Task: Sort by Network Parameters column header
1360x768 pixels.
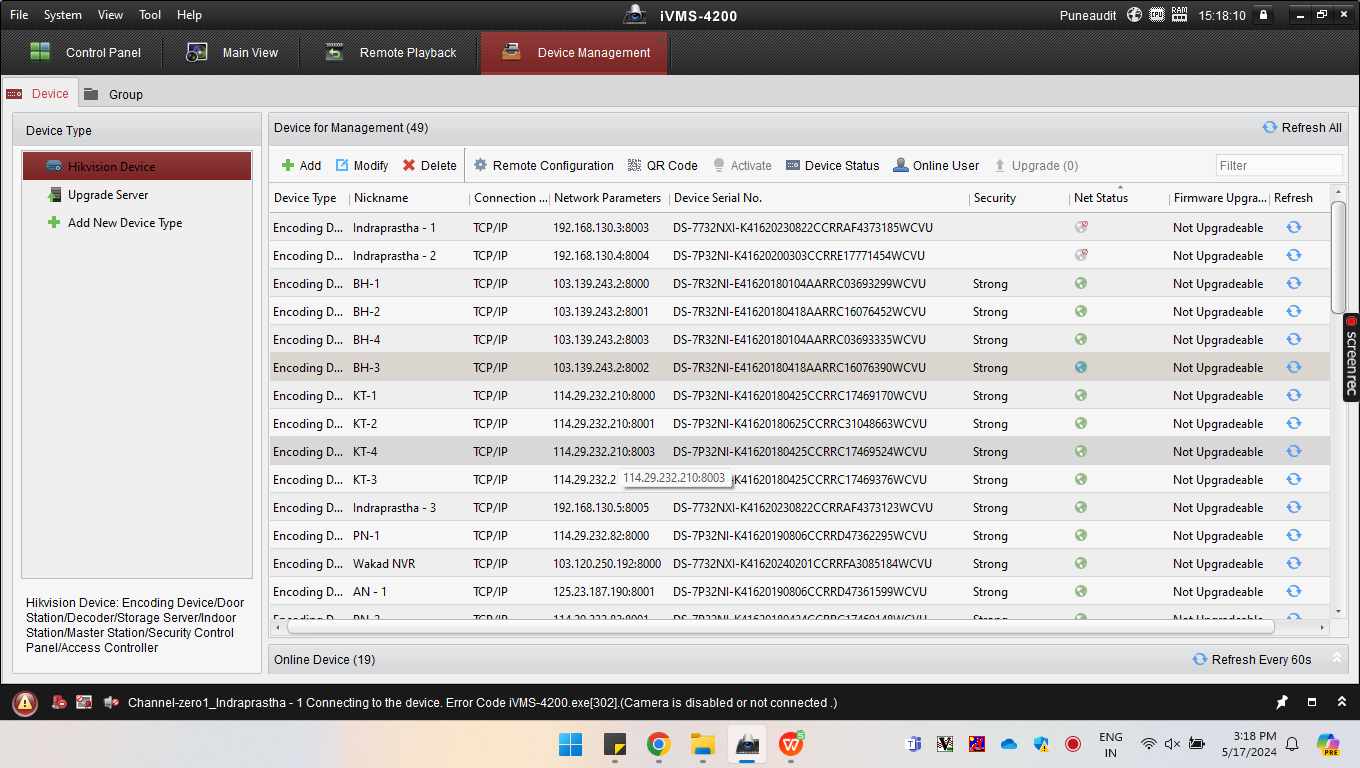Action: coord(609,198)
